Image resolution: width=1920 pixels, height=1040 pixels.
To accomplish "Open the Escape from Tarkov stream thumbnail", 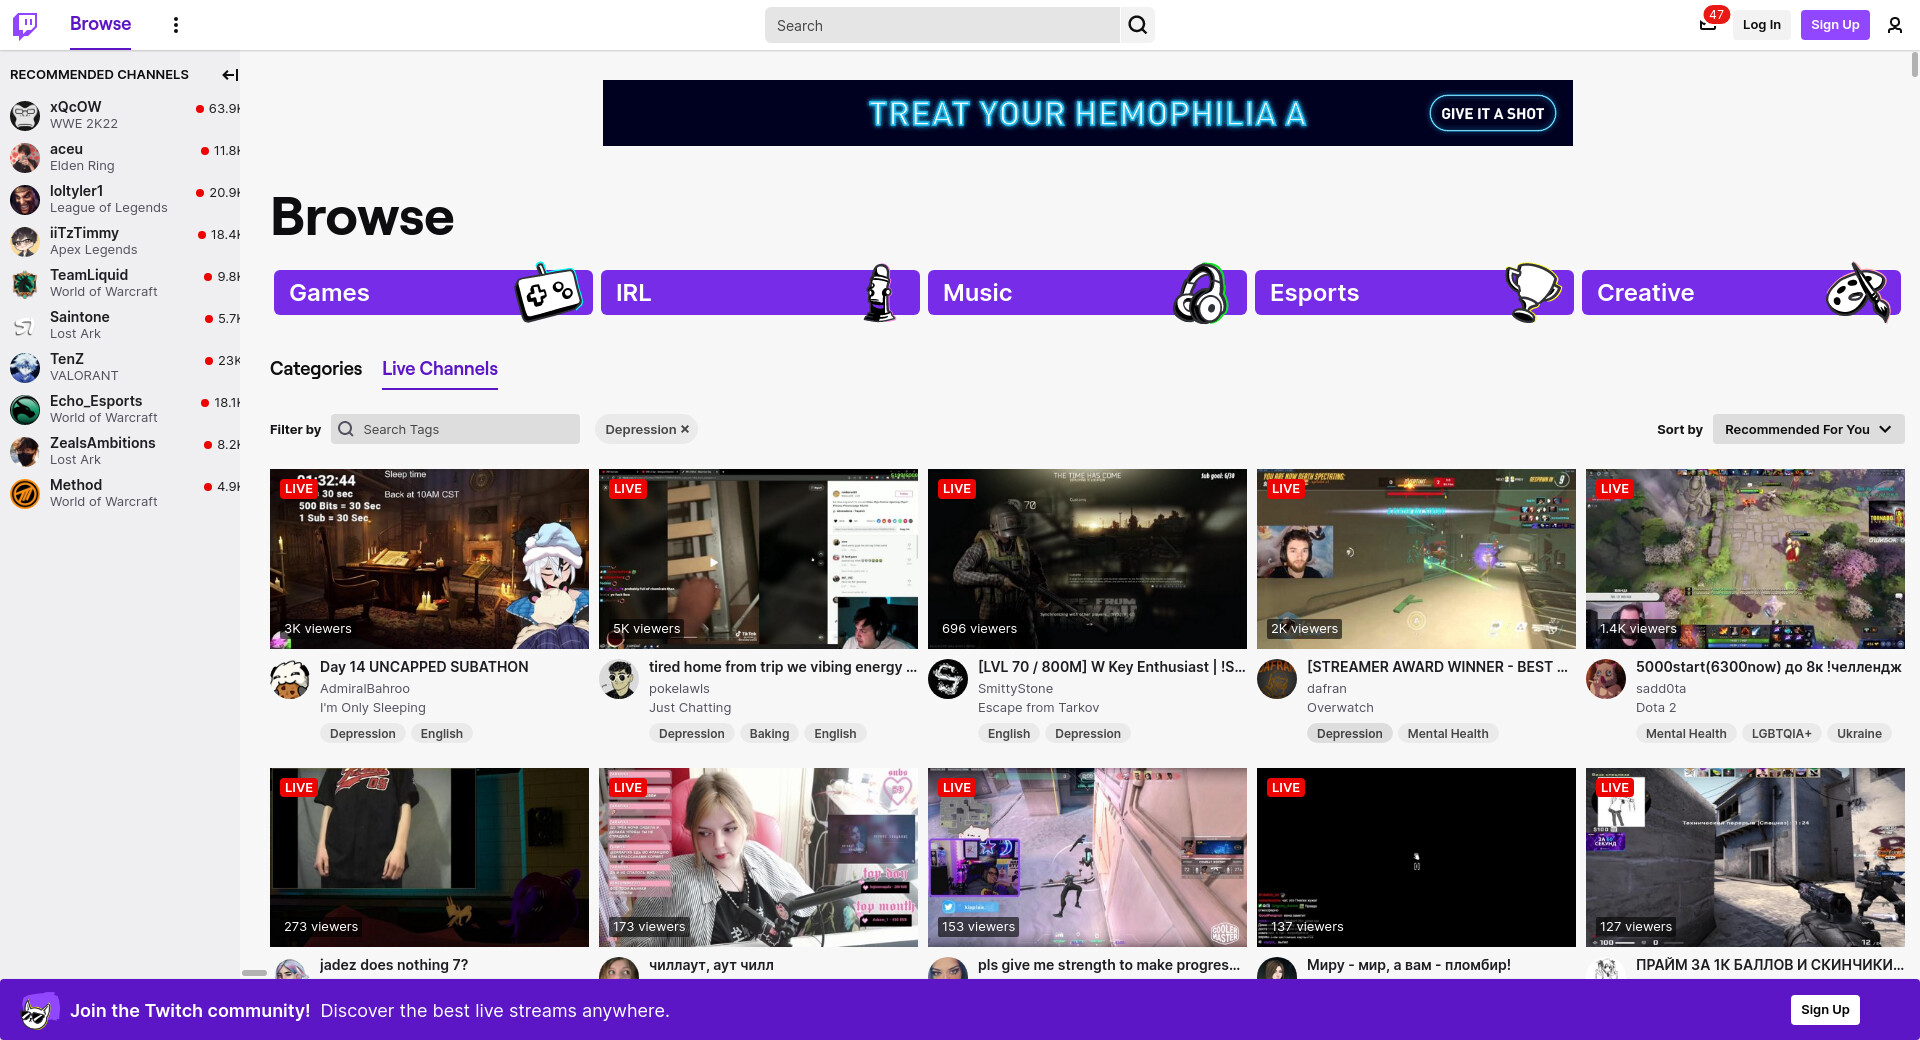I will 1087,558.
